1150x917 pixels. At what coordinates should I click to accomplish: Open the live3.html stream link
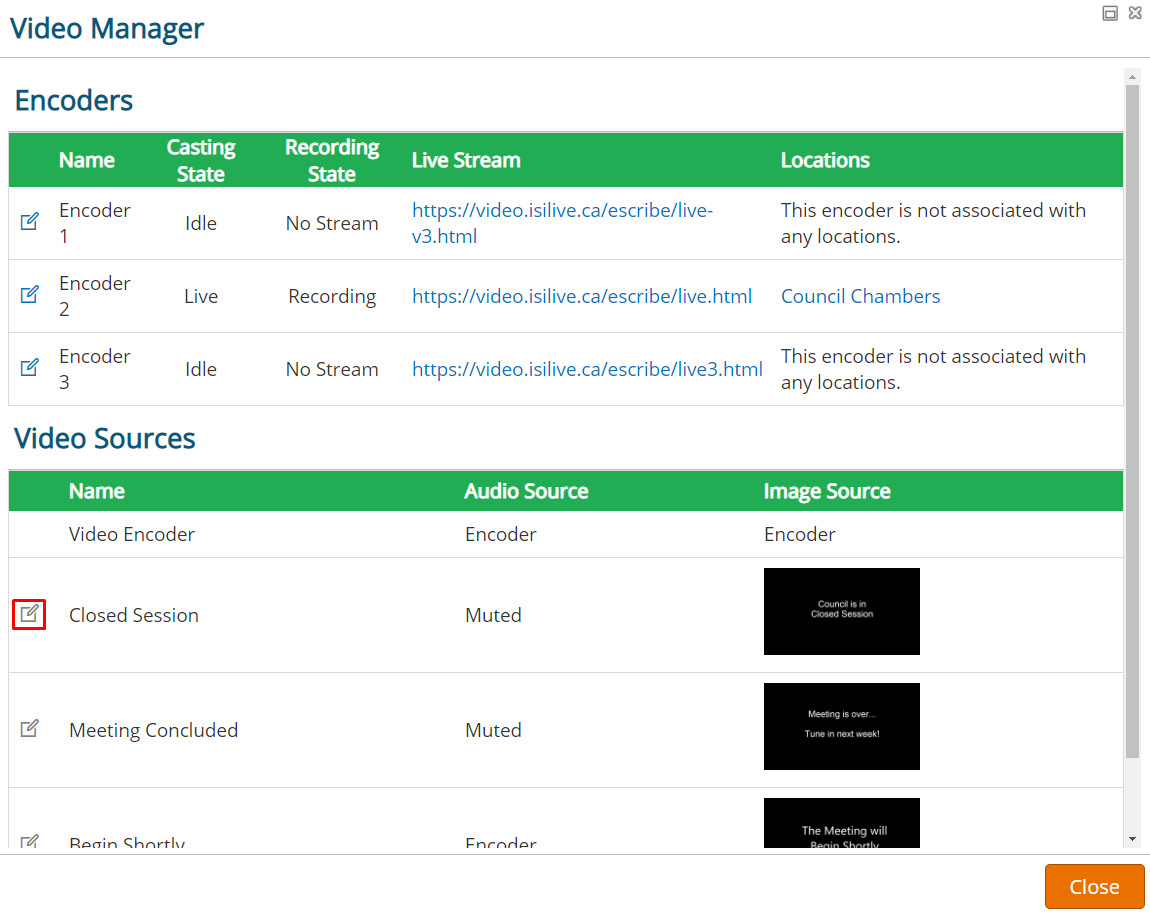(x=587, y=369)
